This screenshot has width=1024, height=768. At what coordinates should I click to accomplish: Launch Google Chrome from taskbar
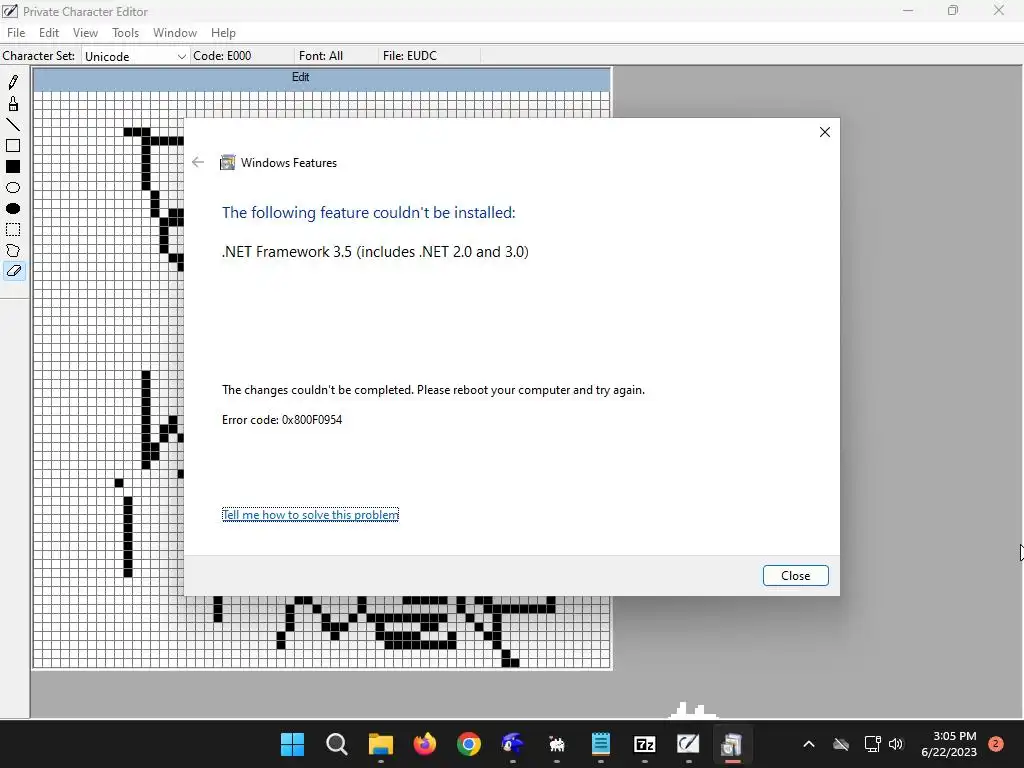(x=468, y=744)
